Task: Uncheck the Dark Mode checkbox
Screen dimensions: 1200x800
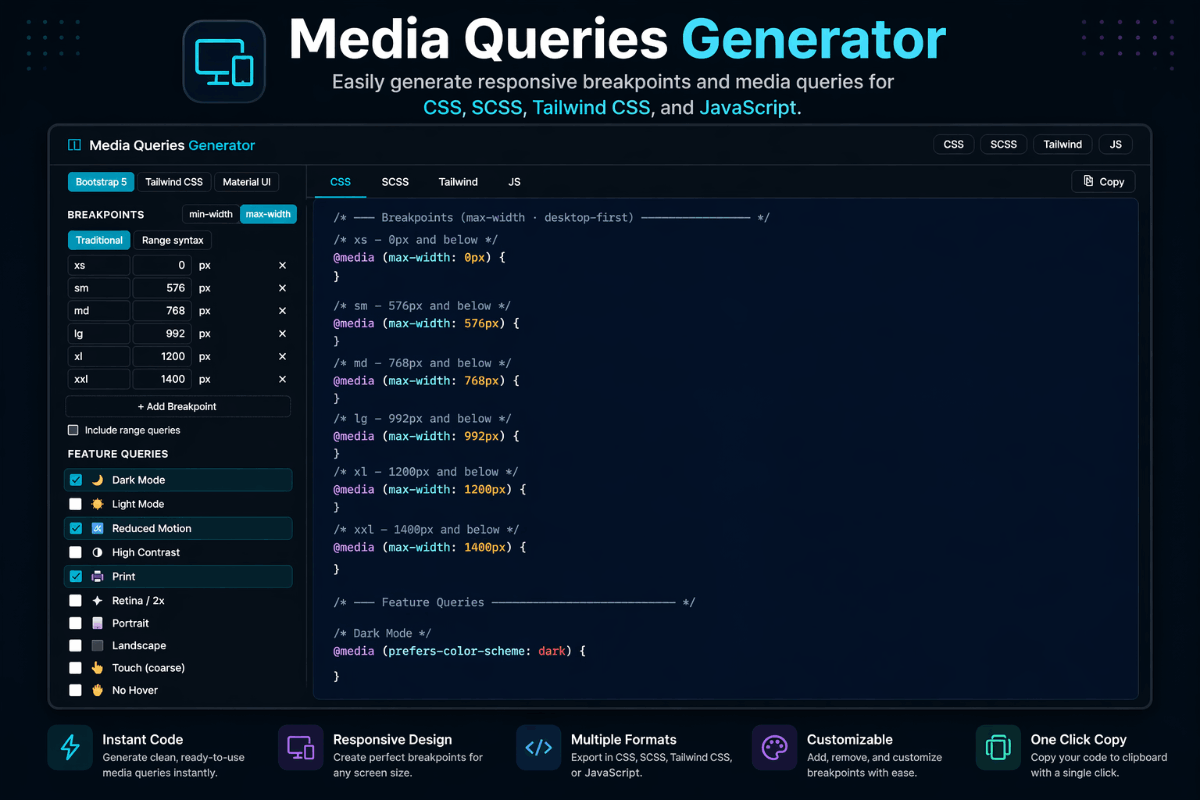Action: [x=75, y=480]
